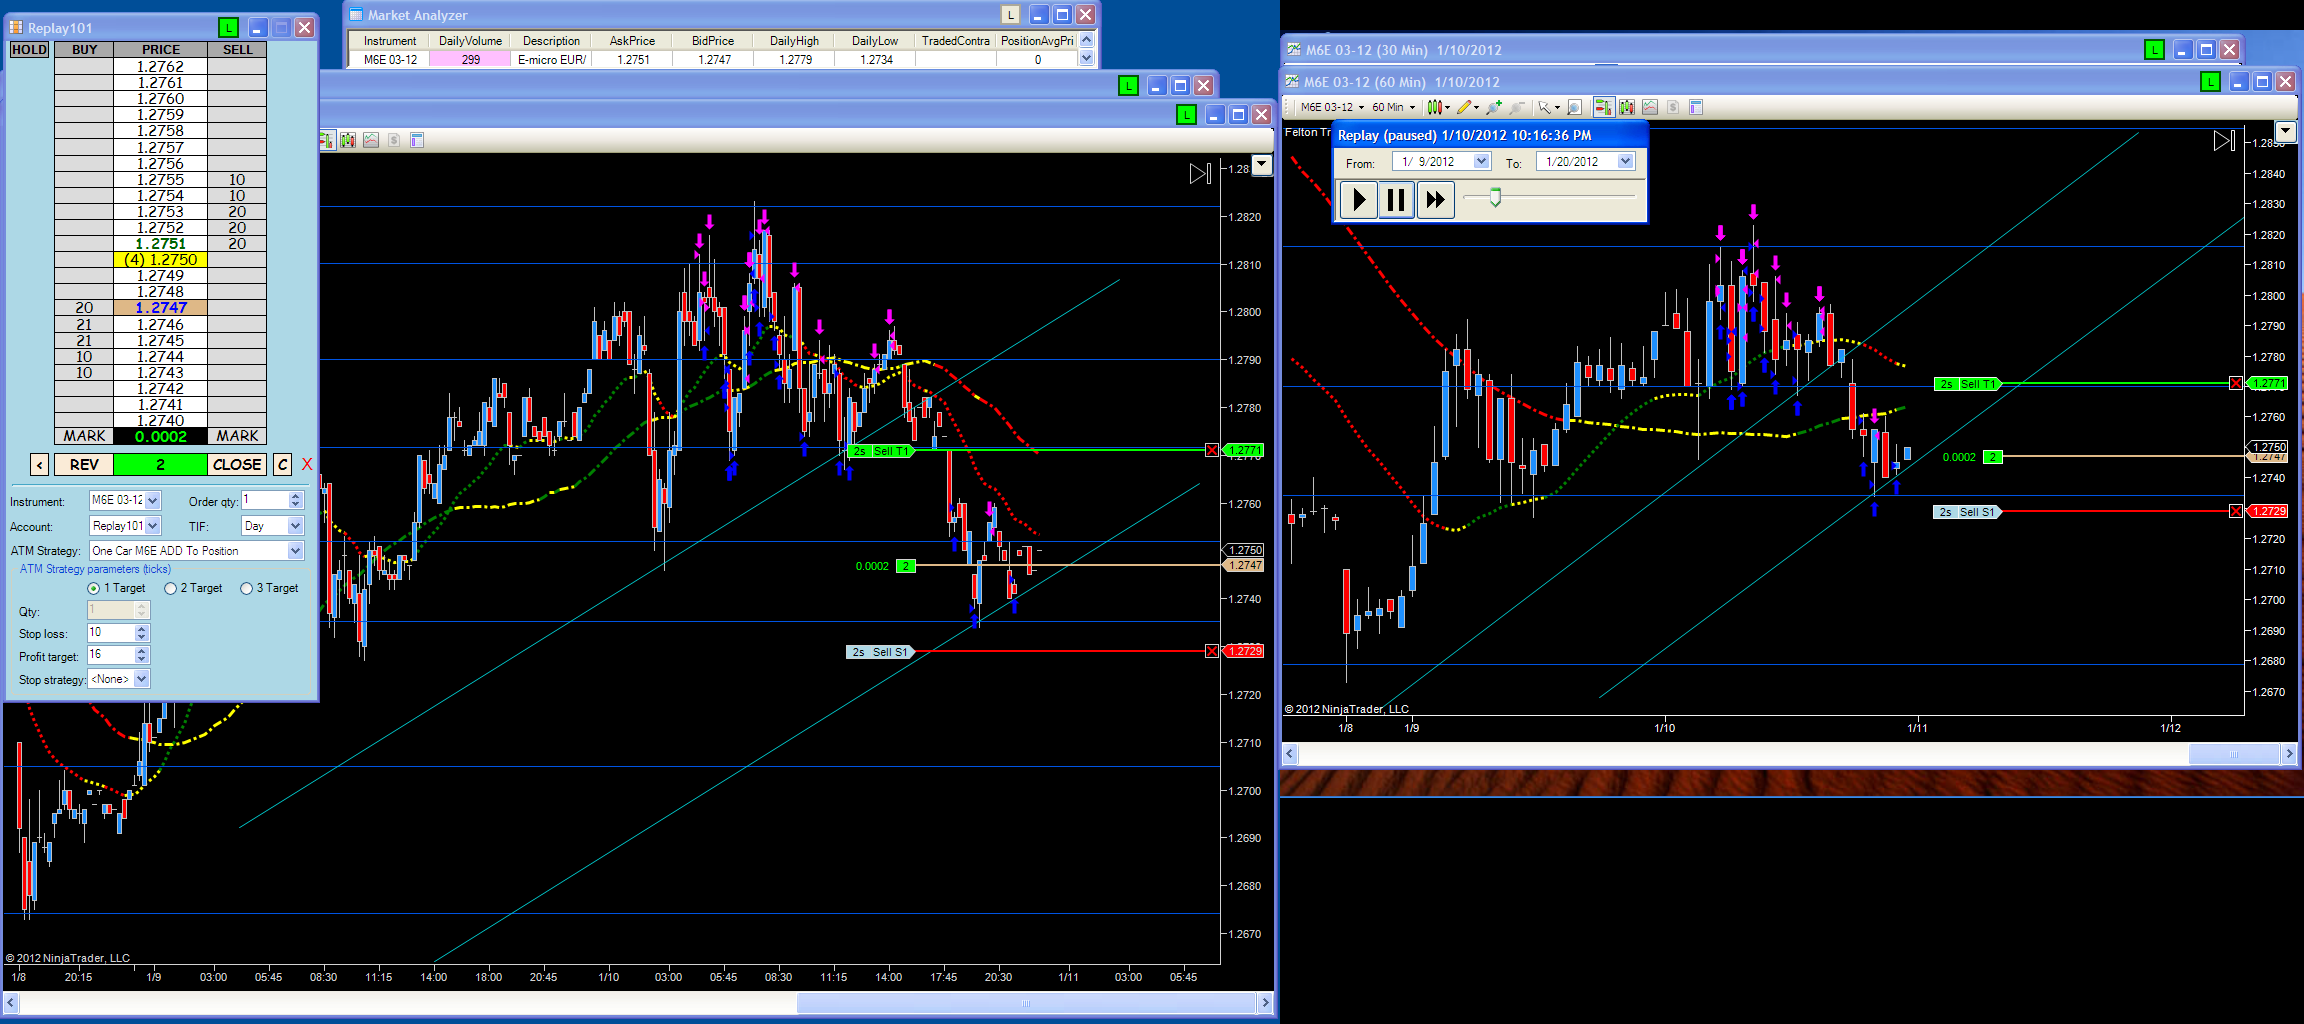Toggle green L link button on 60 Min chart

click(x=2210, y=82)
